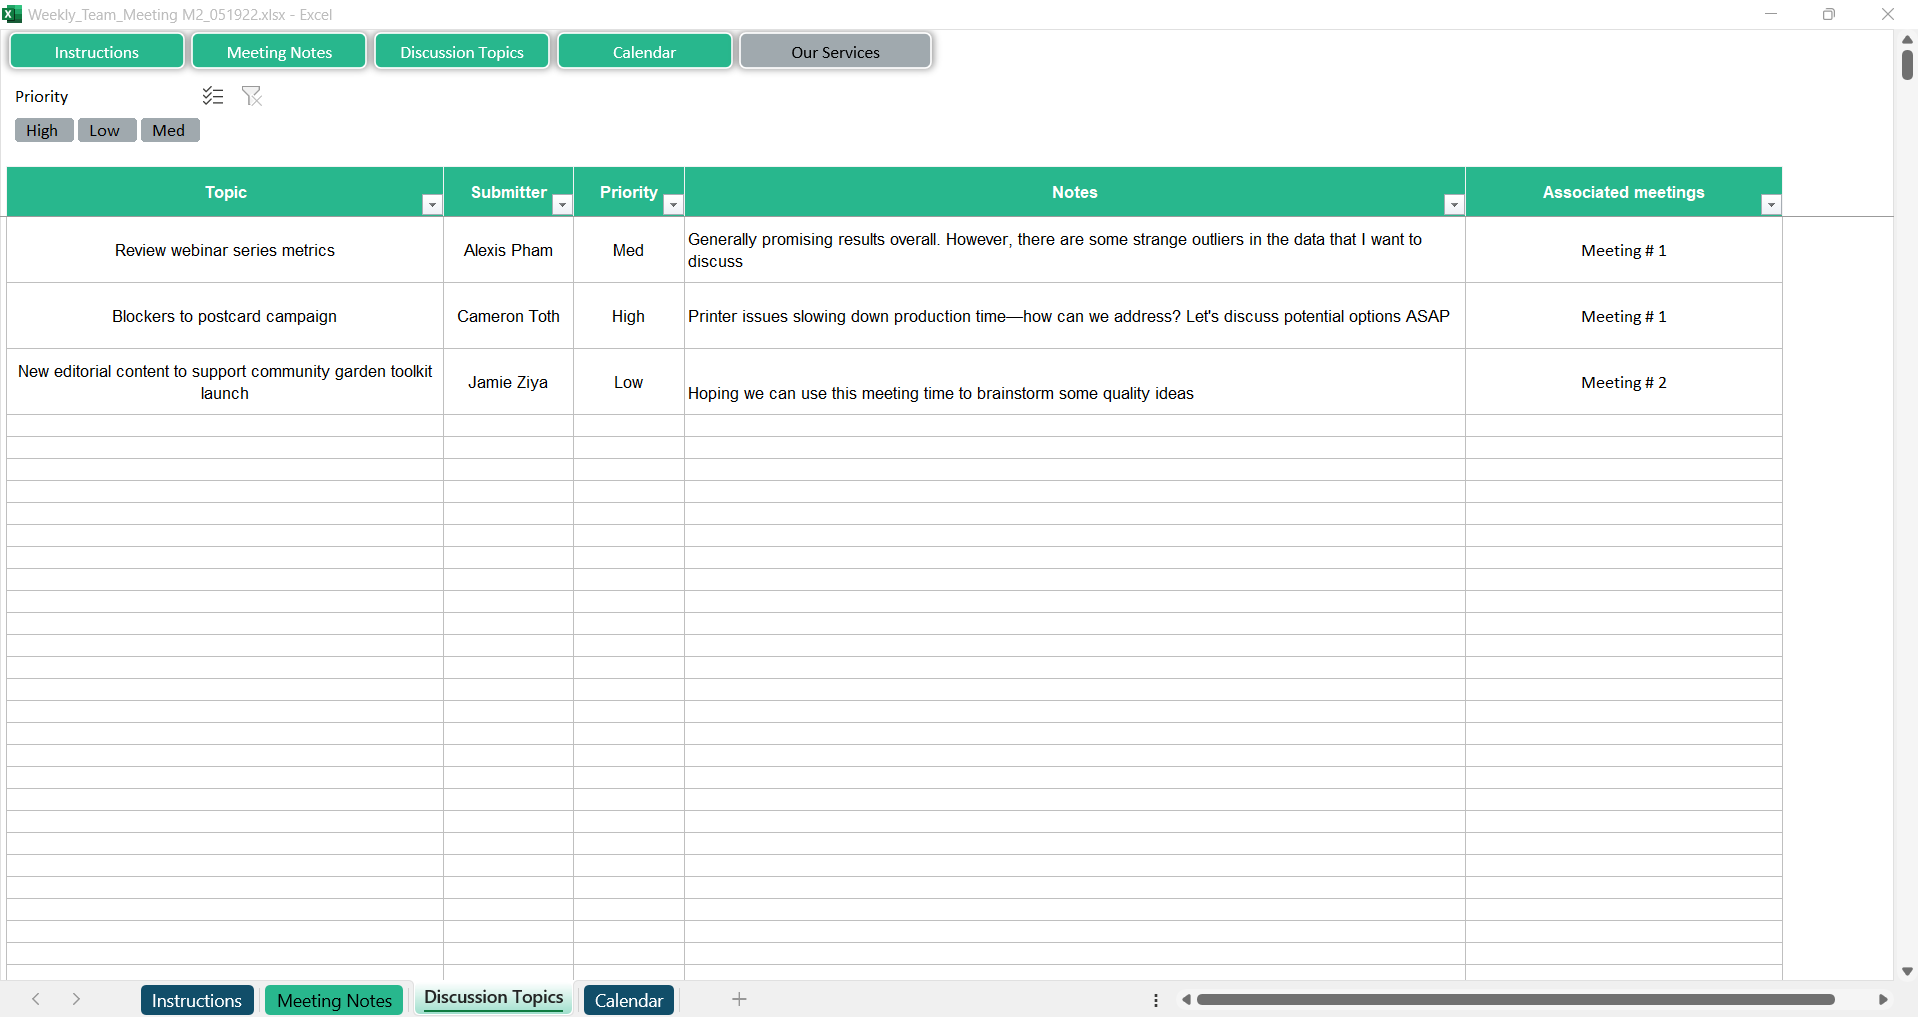
Task: Add a new sheet with plus icon
Action: [739, 999]
